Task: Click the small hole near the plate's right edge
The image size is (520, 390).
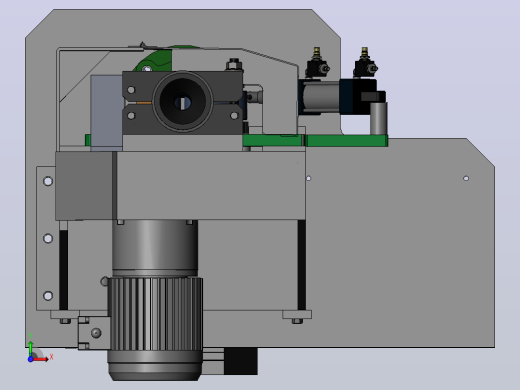Action: click(x=466, y=179)
